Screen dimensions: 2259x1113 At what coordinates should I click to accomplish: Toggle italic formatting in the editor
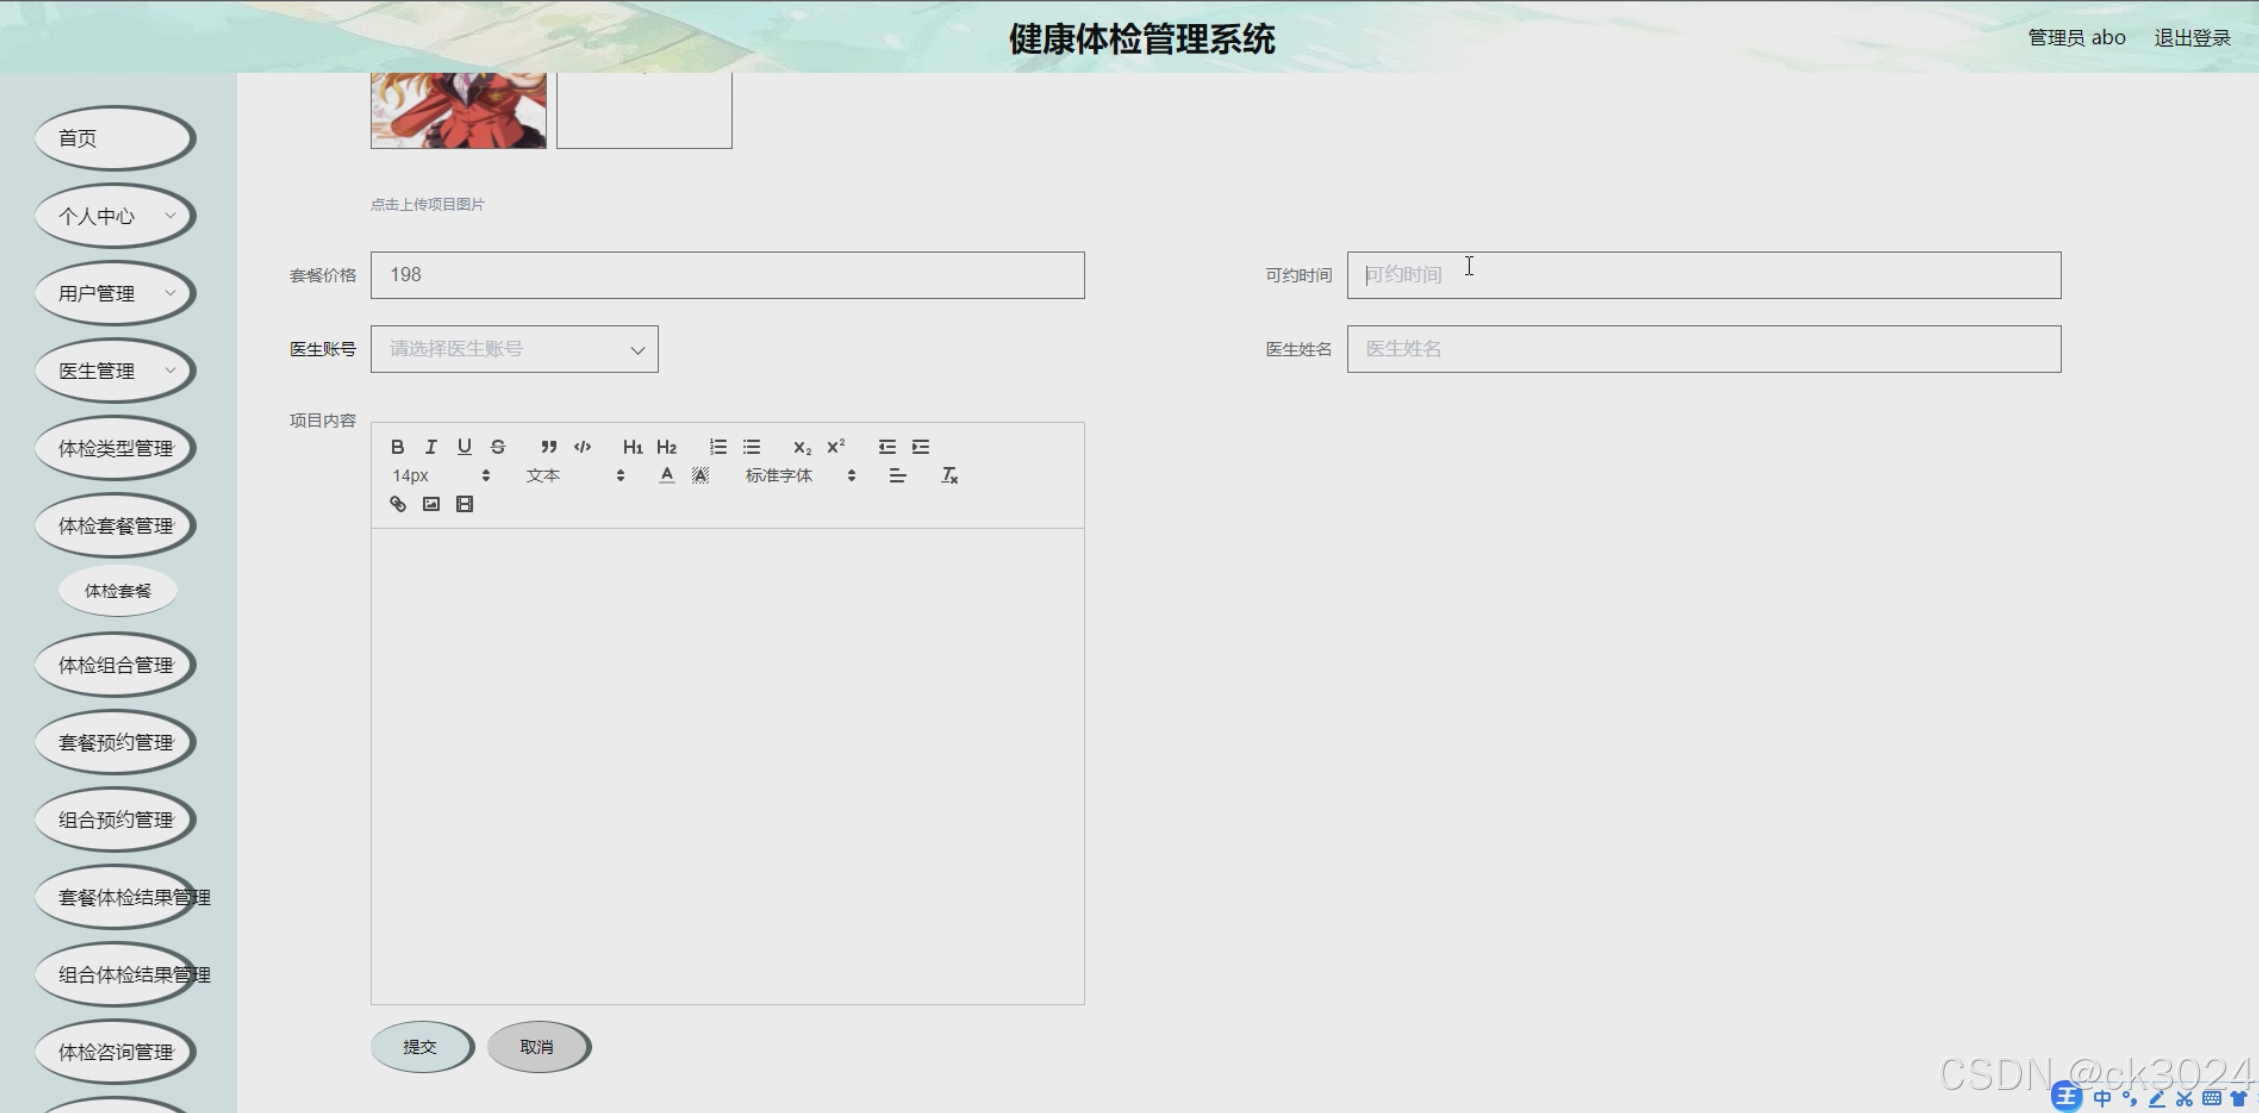431,447
